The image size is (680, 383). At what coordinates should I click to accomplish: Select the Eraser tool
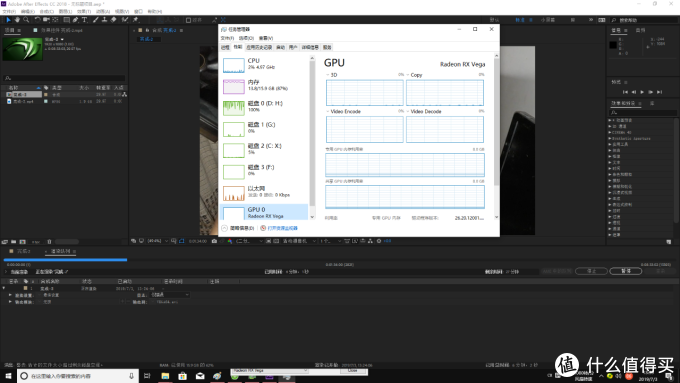pyautogui.click(x=114, y=20)
